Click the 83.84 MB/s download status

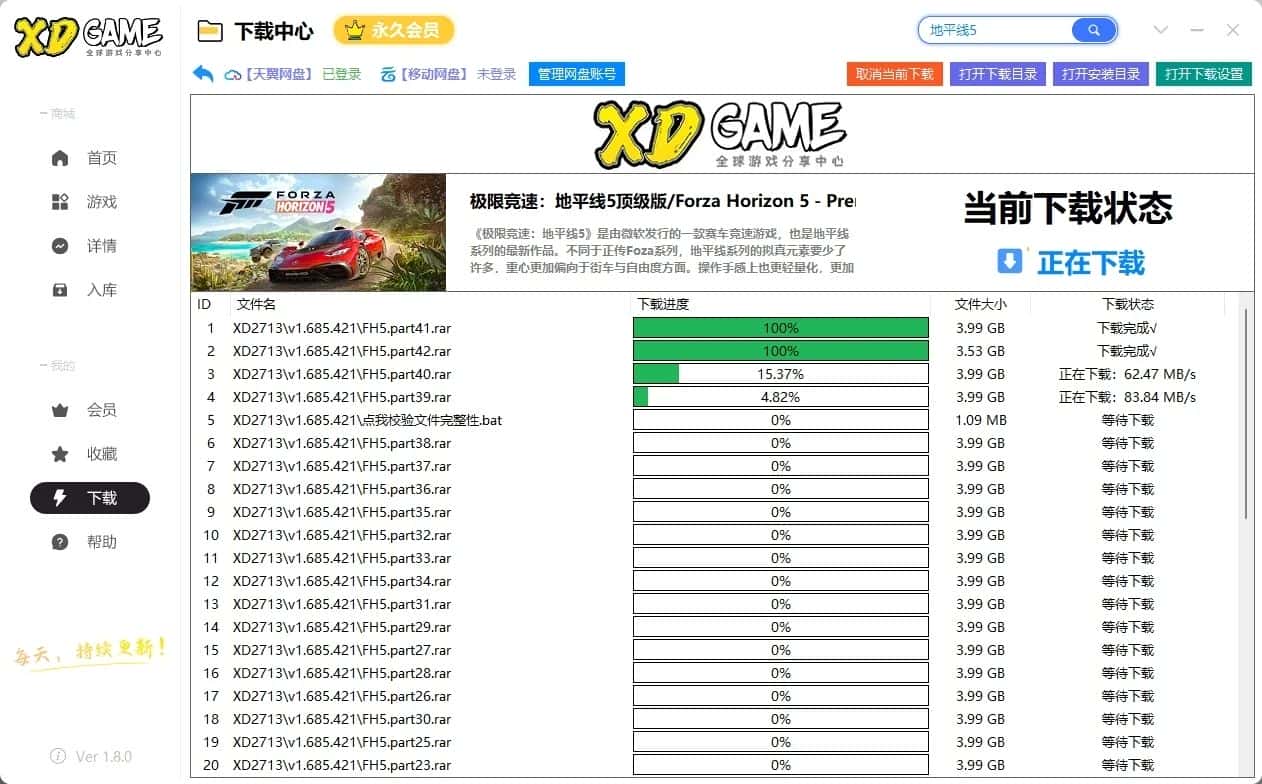pos(1128,397)
